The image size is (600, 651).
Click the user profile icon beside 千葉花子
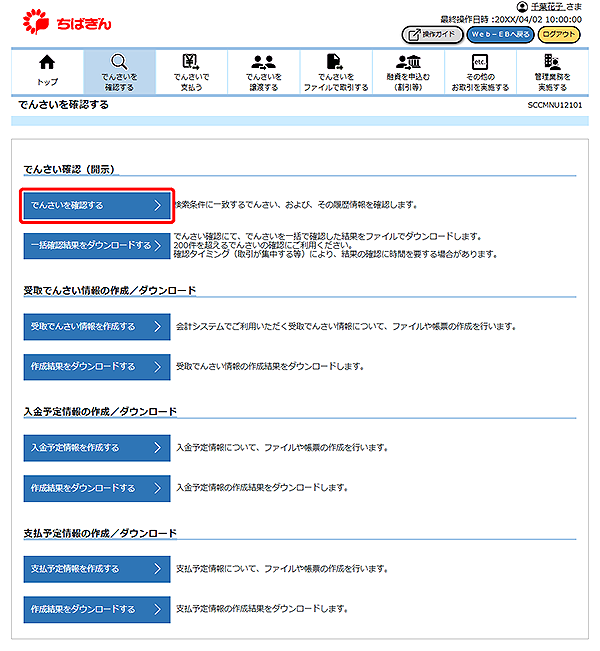pyautogui.click(x=522, y=7)
